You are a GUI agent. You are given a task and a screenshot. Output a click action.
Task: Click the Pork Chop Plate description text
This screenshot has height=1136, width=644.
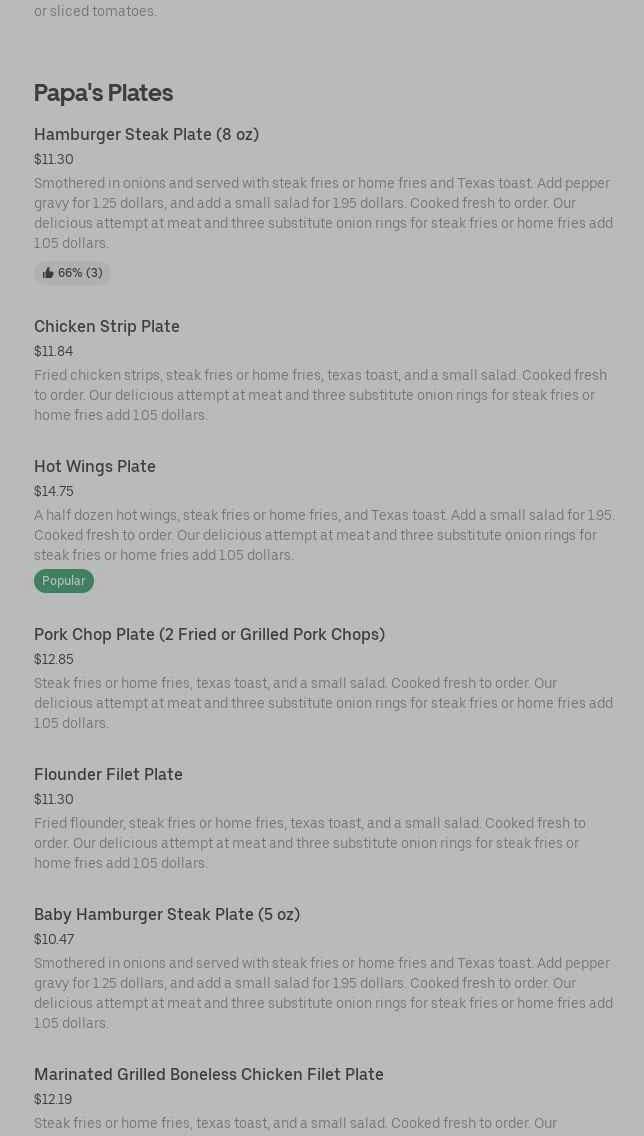(x=322, y=703)
